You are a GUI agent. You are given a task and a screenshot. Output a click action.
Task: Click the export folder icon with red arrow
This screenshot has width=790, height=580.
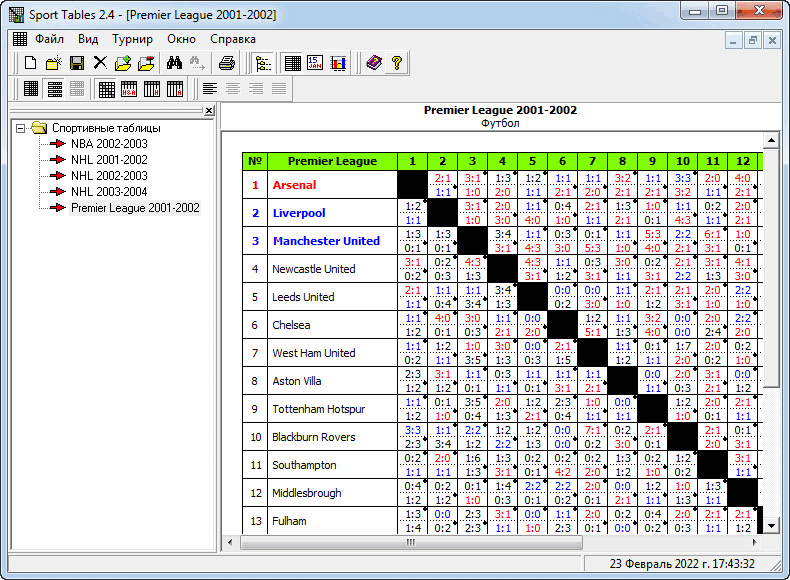click(146, 63)
